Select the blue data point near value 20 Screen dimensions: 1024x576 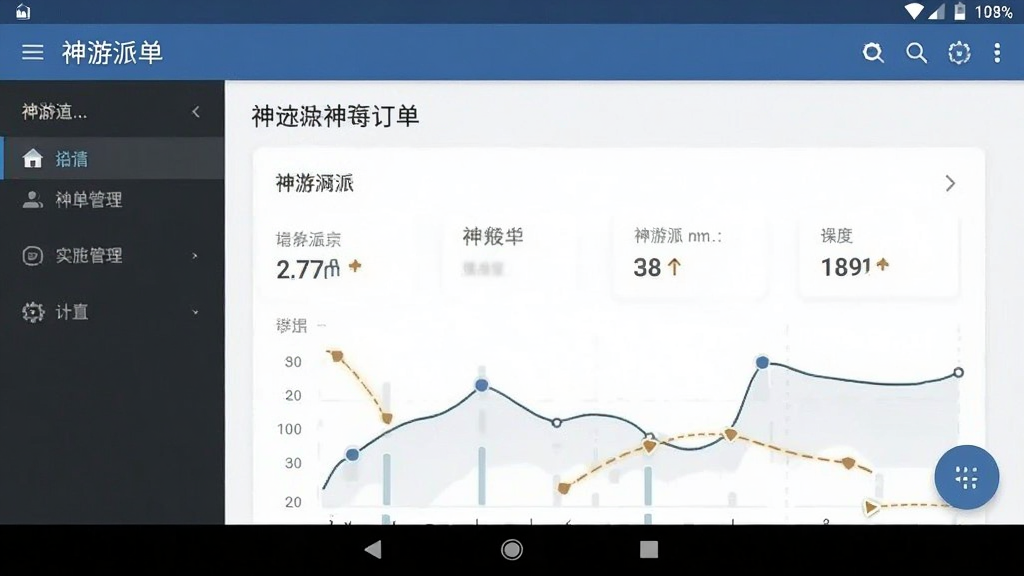click(x=481, y=385)
